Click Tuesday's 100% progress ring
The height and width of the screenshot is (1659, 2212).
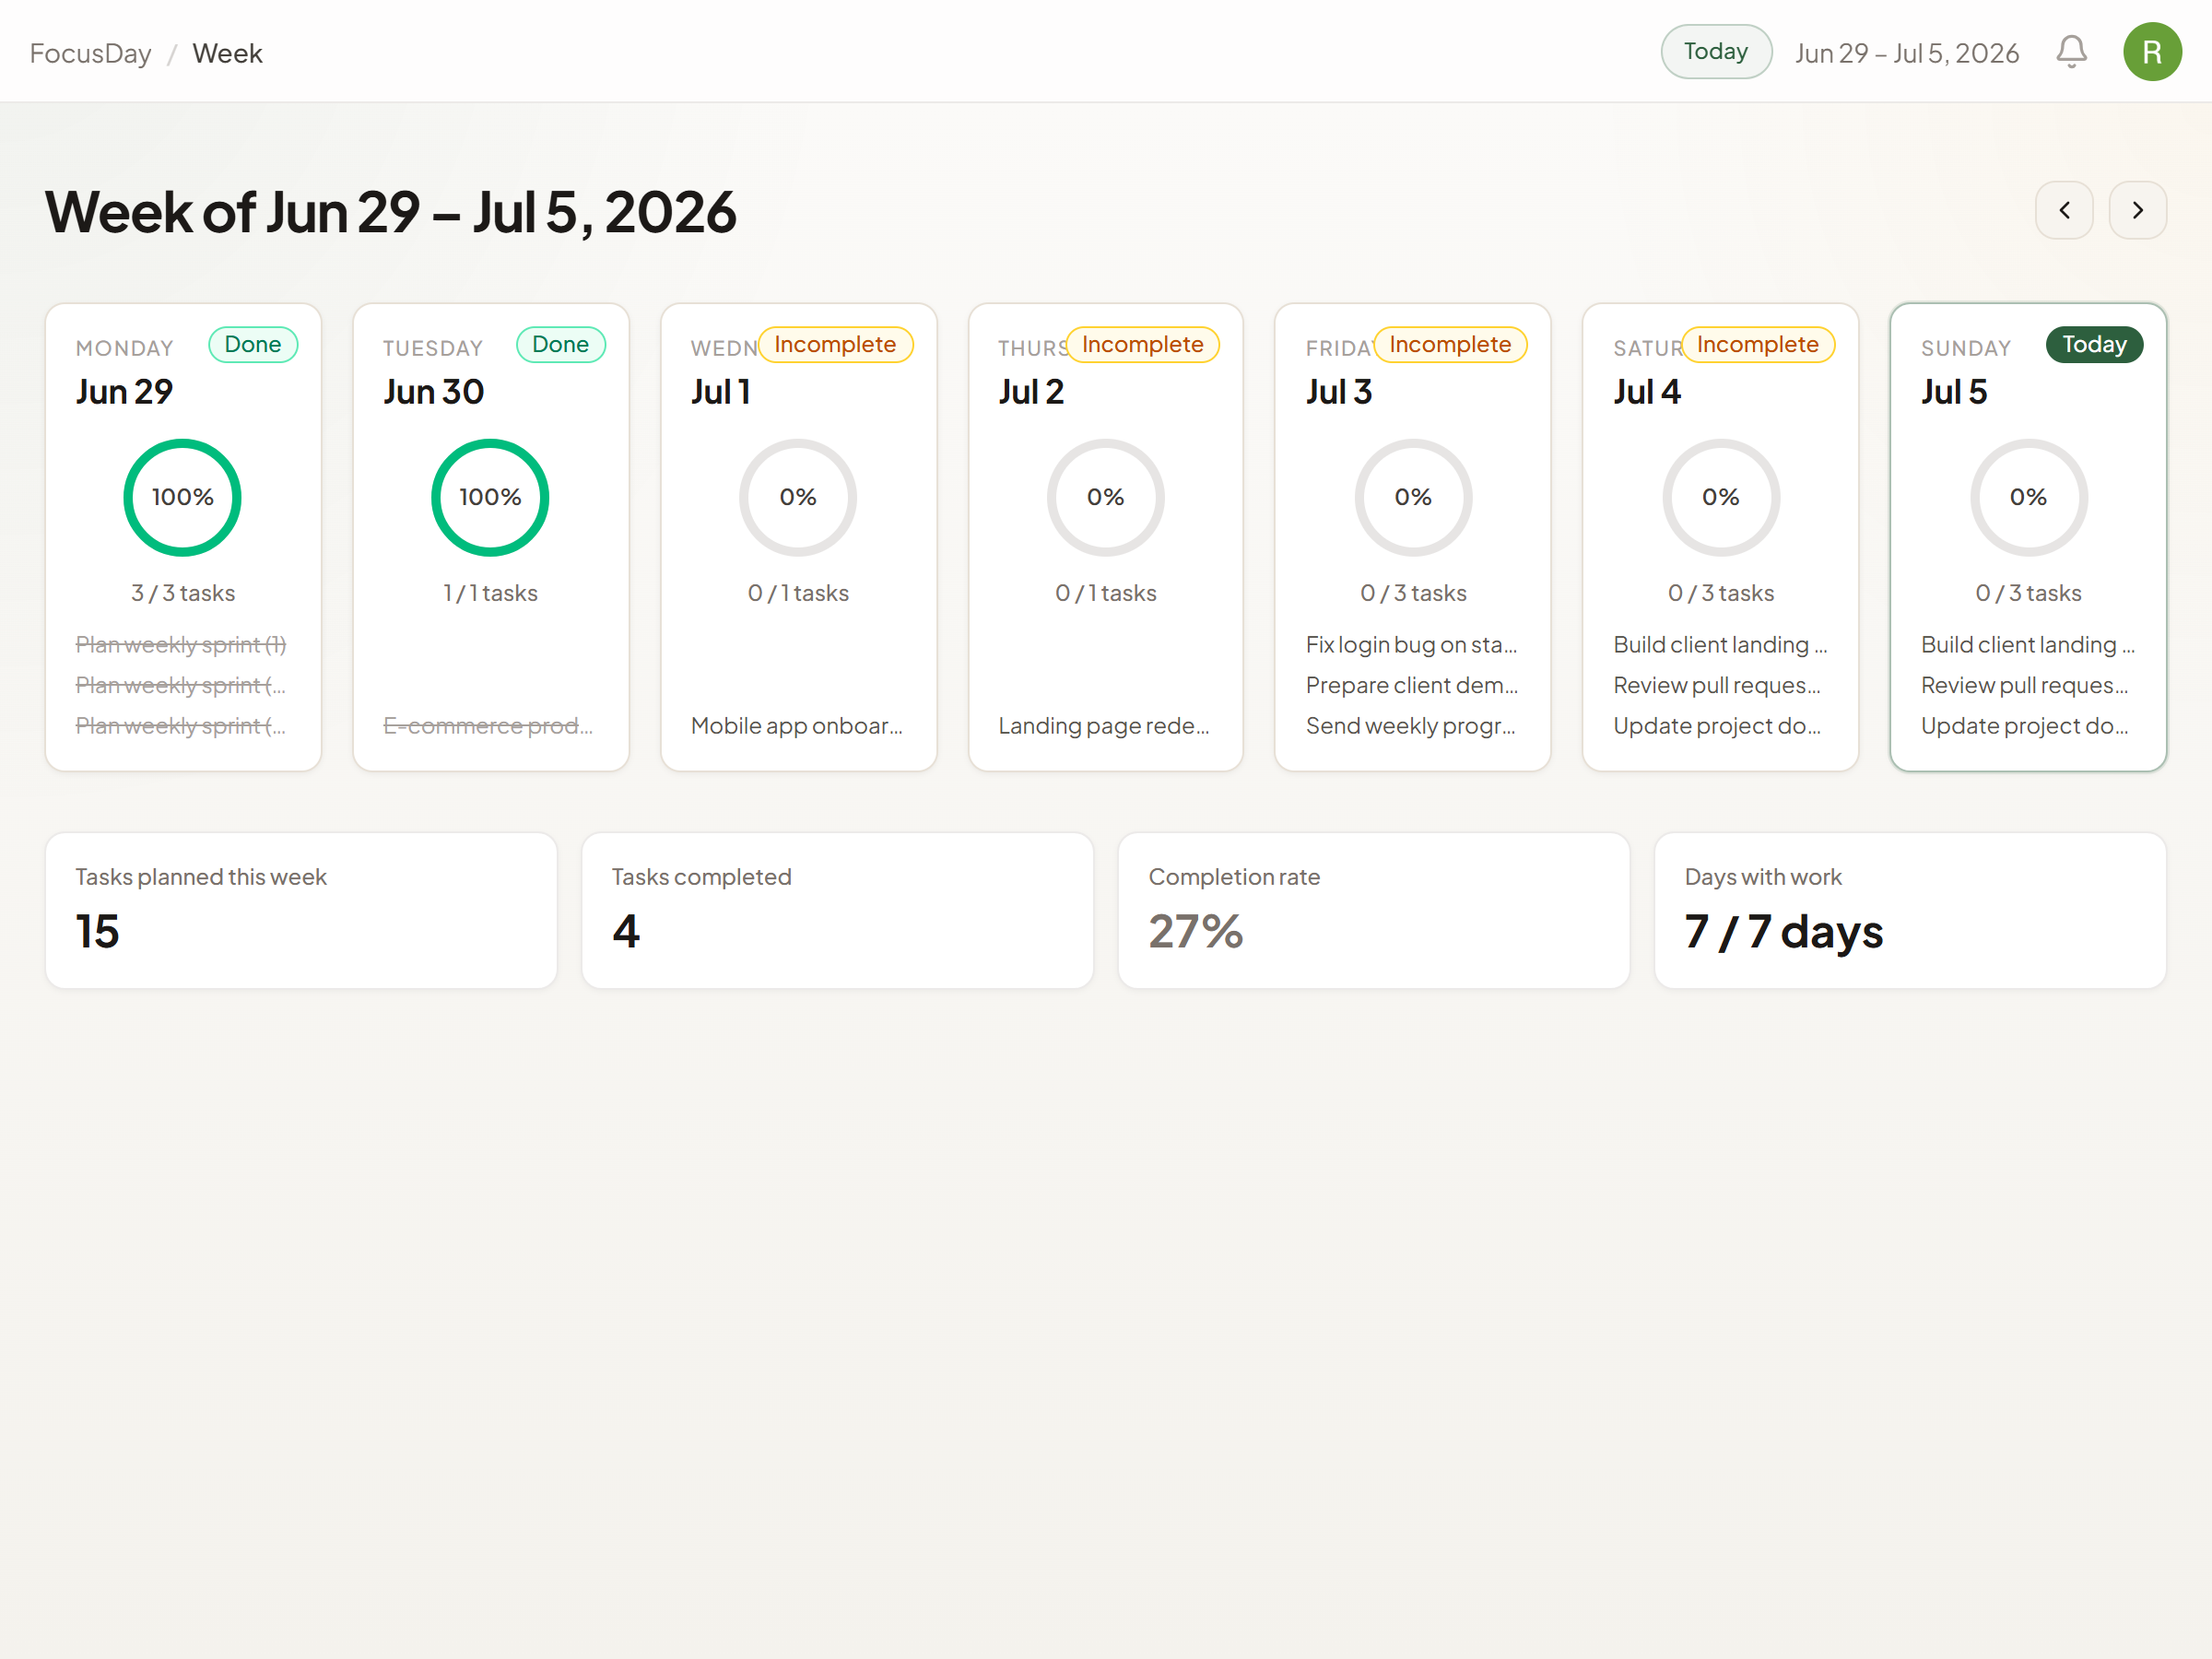pyautogui.click(x=490, y=497)
